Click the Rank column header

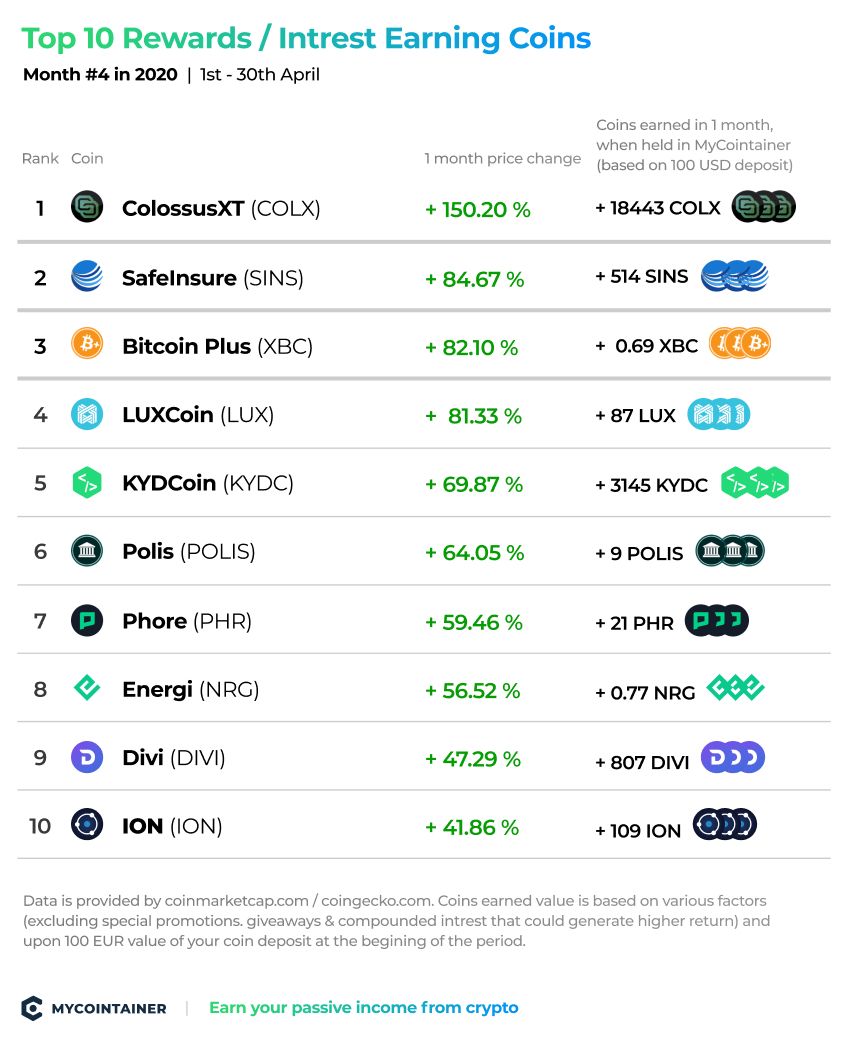[40, 158]
